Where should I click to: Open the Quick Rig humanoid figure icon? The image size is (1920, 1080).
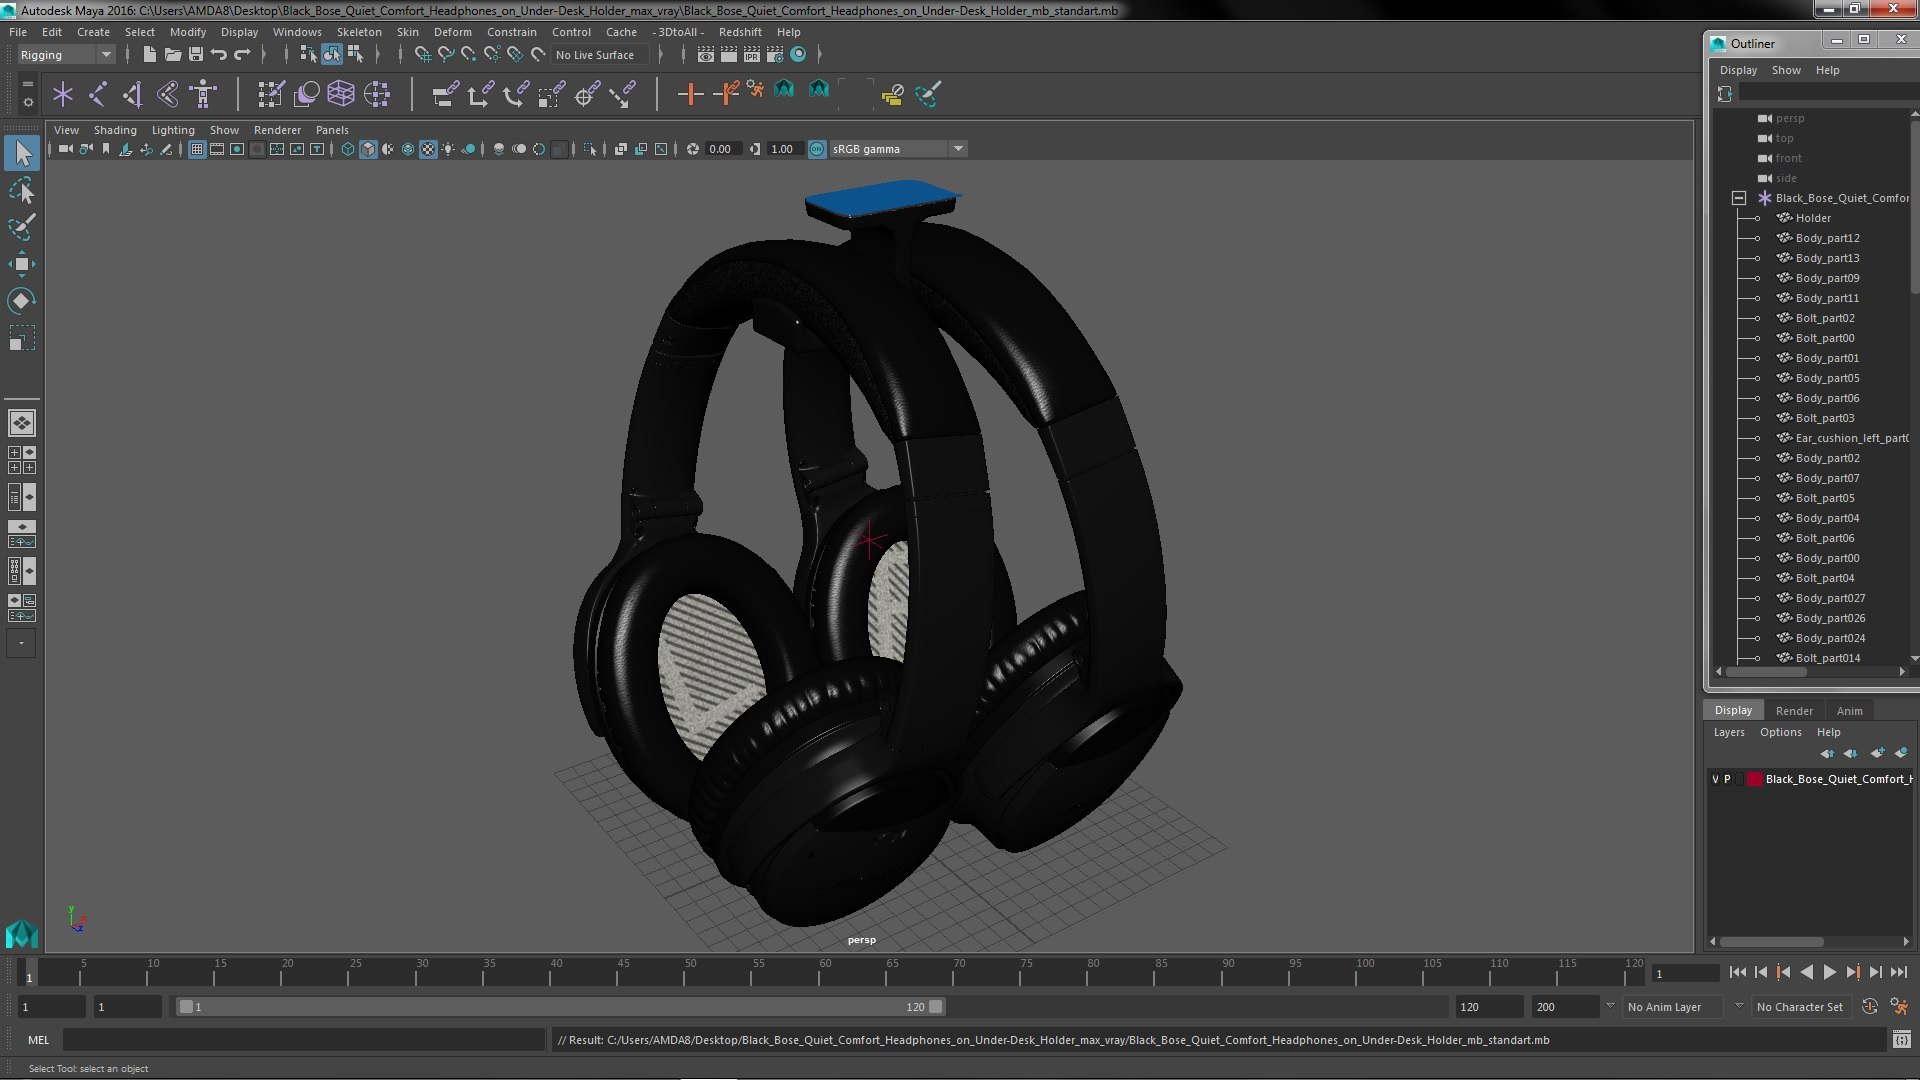coord(203,94)
